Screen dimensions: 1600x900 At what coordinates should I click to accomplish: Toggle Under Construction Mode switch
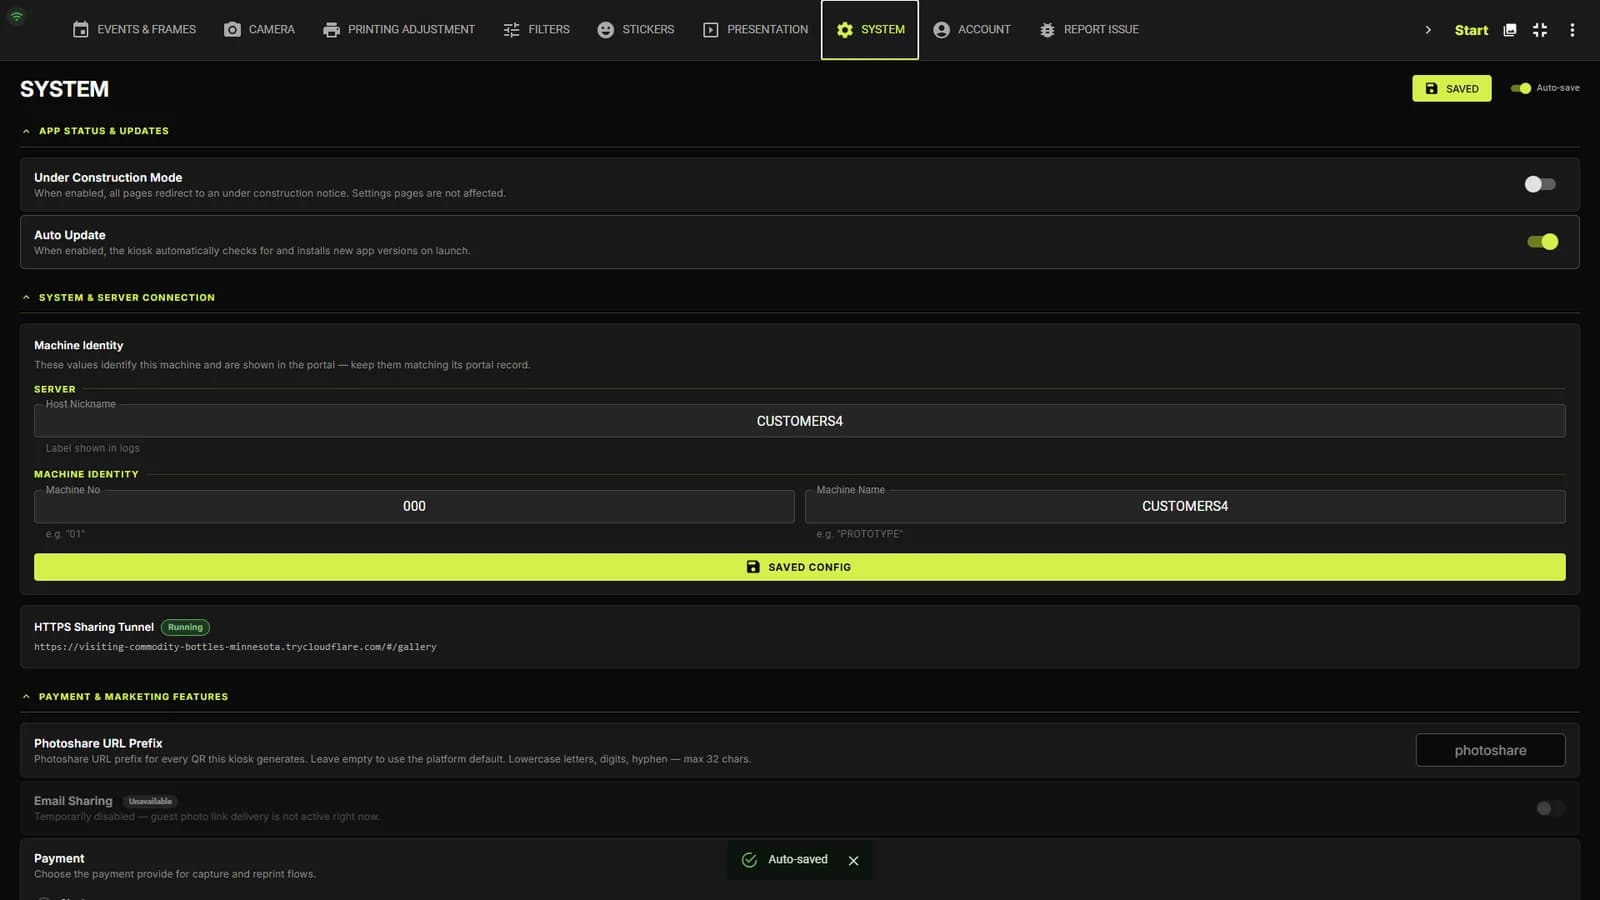[1540, 184]
